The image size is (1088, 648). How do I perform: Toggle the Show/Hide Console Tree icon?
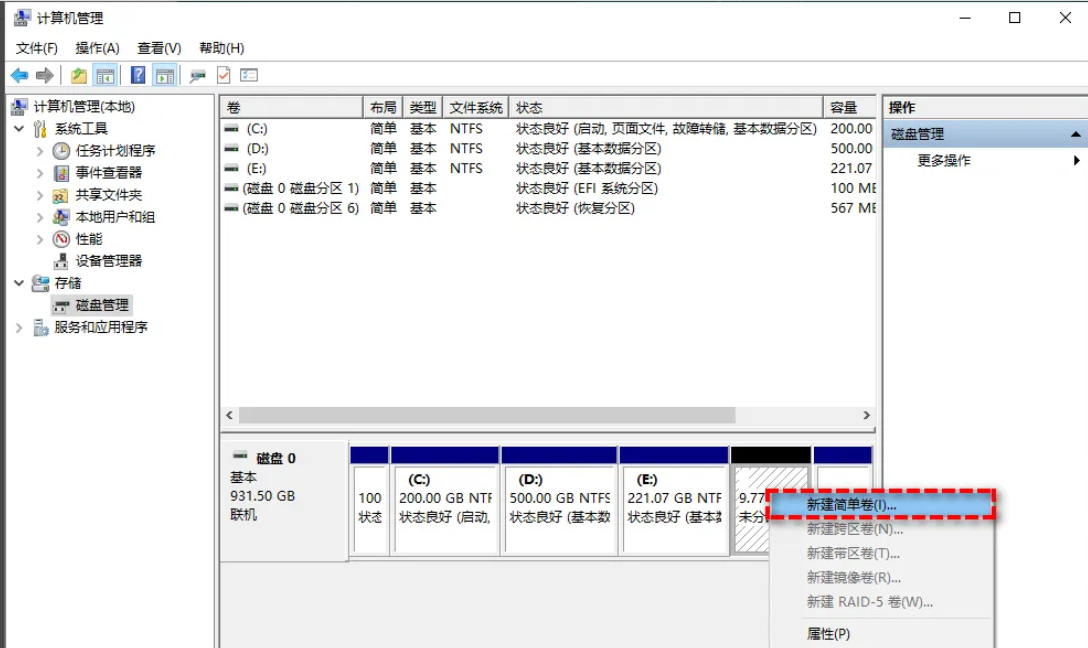pos(105,75)
